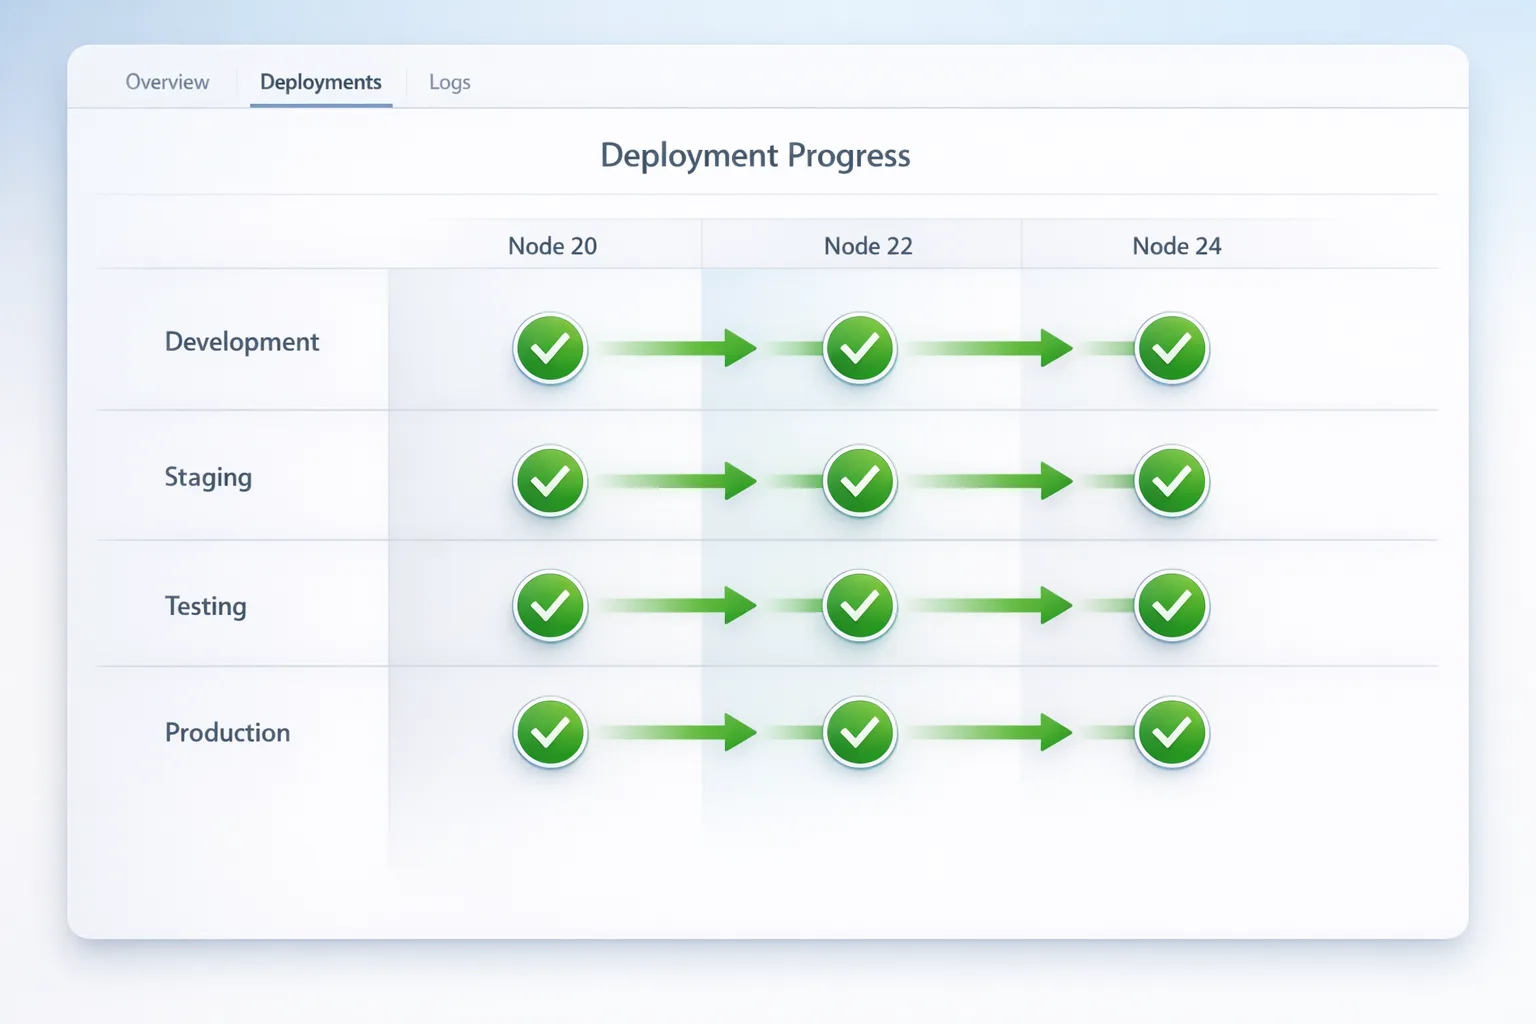Click the Development checkmark under Node 20

(549, 348)
